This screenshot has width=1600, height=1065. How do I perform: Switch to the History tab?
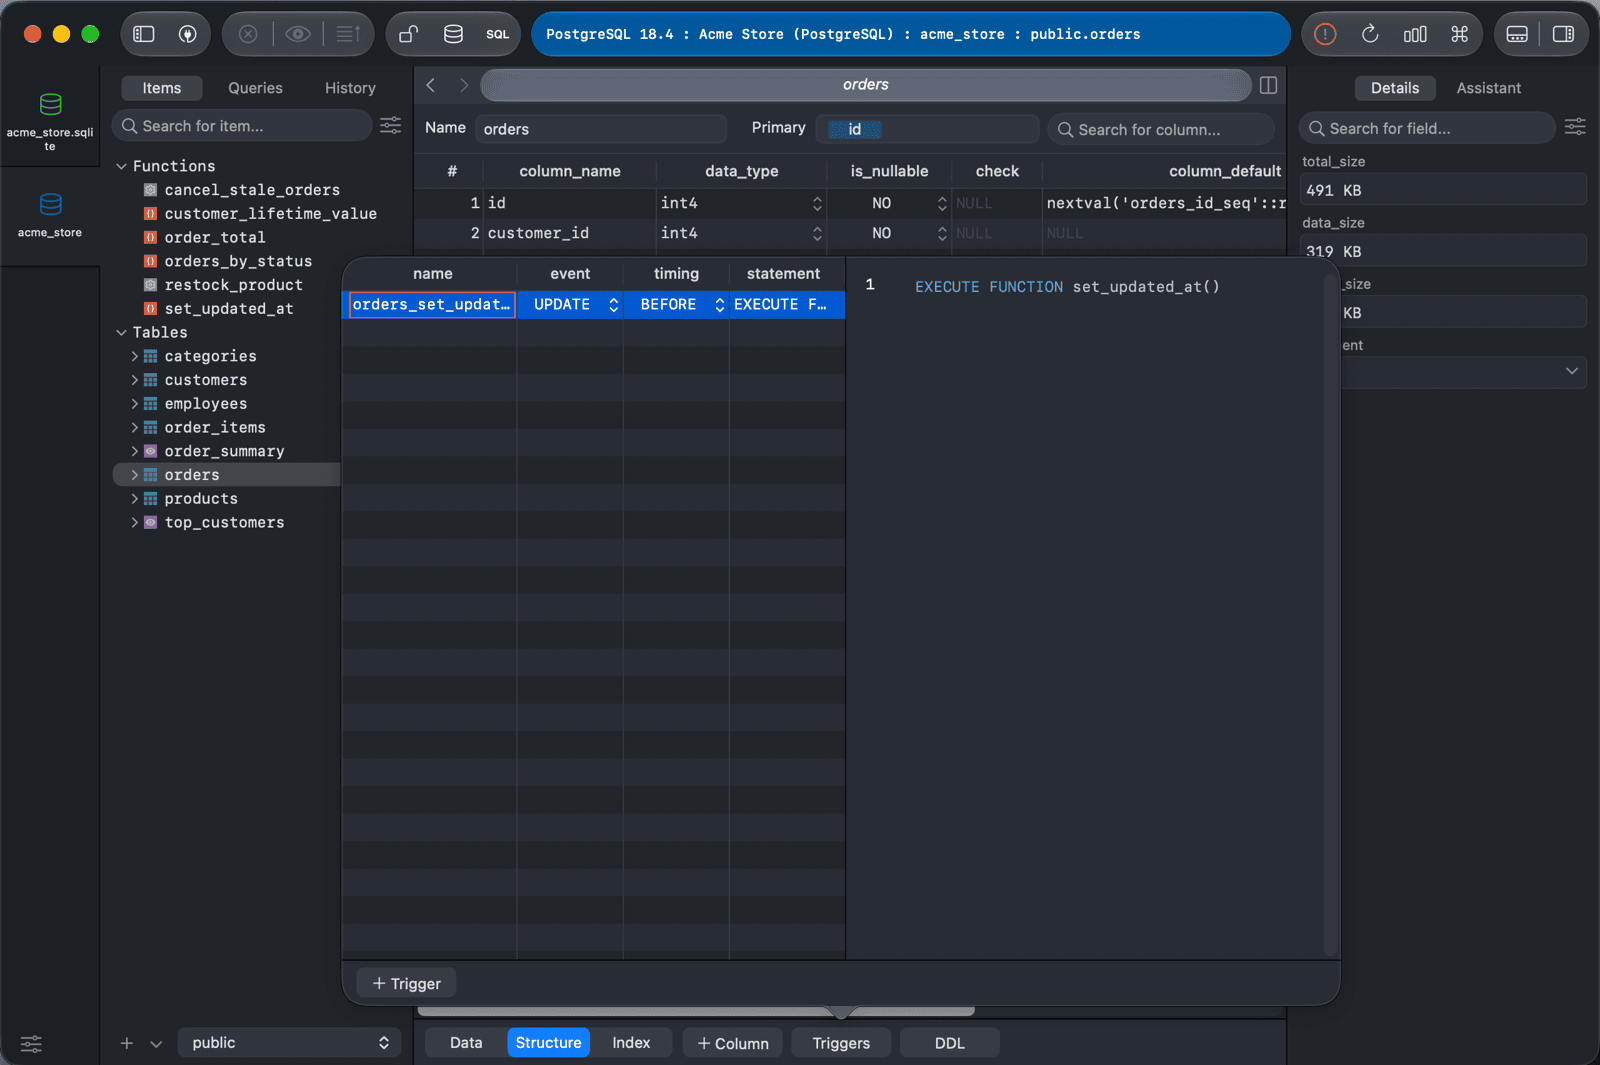click(x=350, y=88)
